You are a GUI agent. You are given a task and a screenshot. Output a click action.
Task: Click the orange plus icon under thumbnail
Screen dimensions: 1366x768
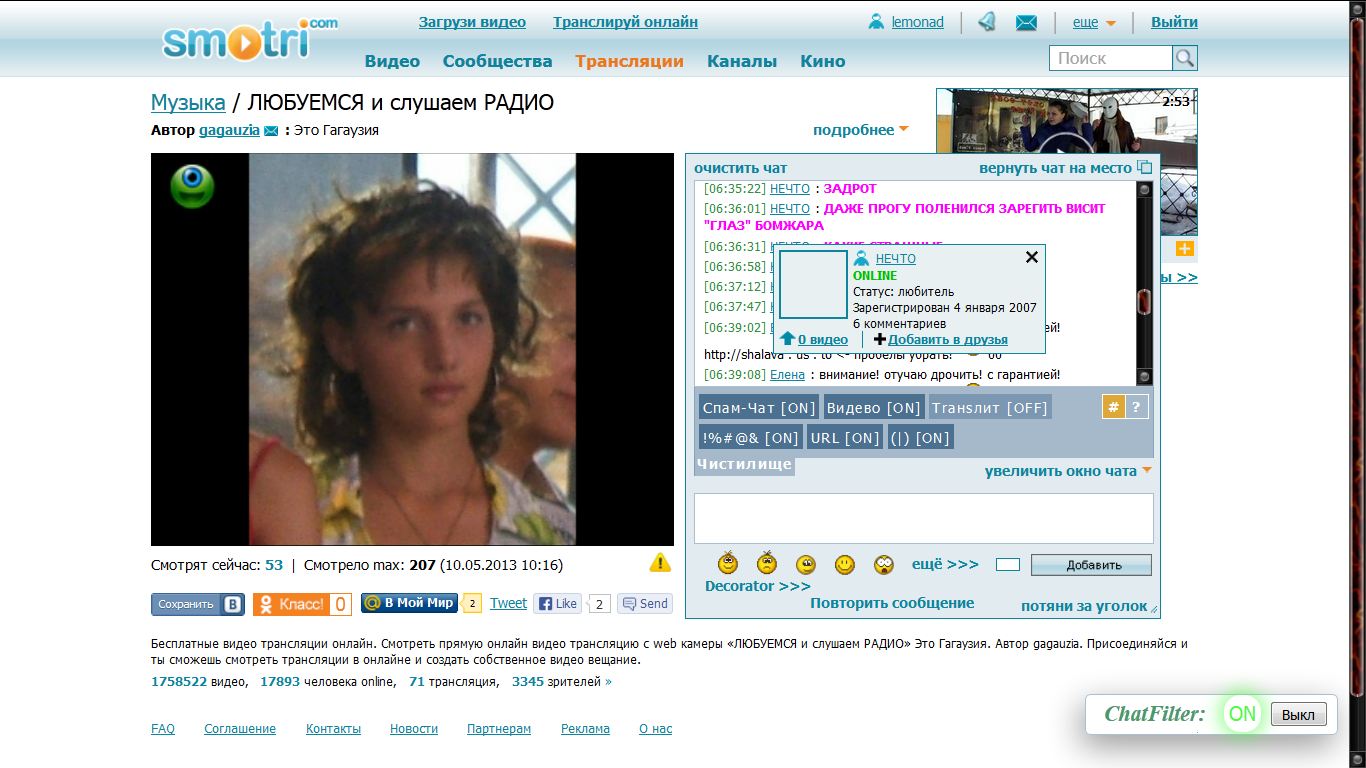pyautogui.click(x=1185, y=248)
